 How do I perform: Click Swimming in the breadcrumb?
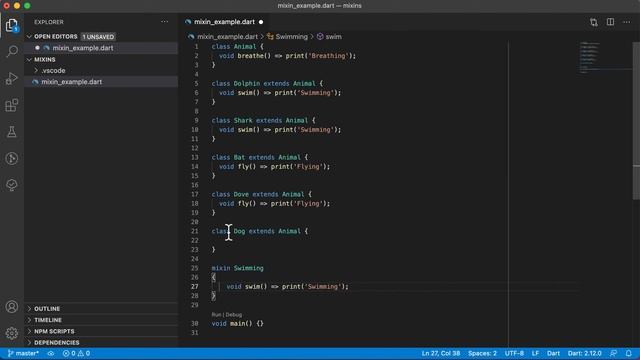click(291, 37)
